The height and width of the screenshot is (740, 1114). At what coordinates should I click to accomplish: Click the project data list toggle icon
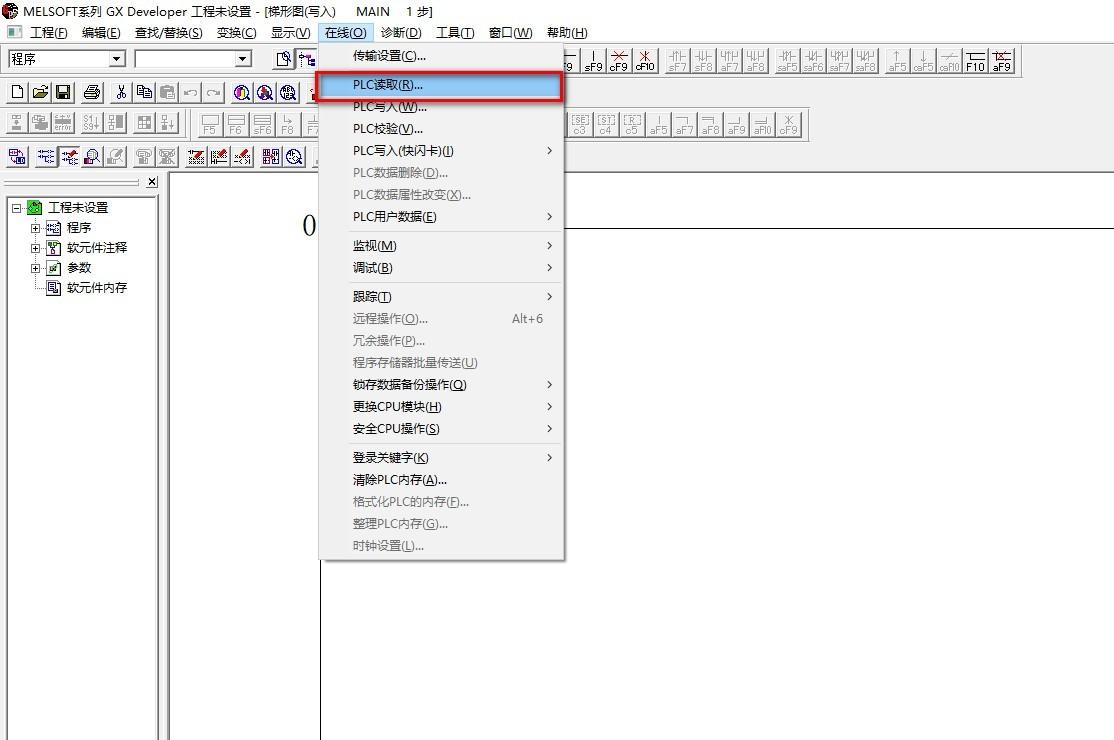307,59
